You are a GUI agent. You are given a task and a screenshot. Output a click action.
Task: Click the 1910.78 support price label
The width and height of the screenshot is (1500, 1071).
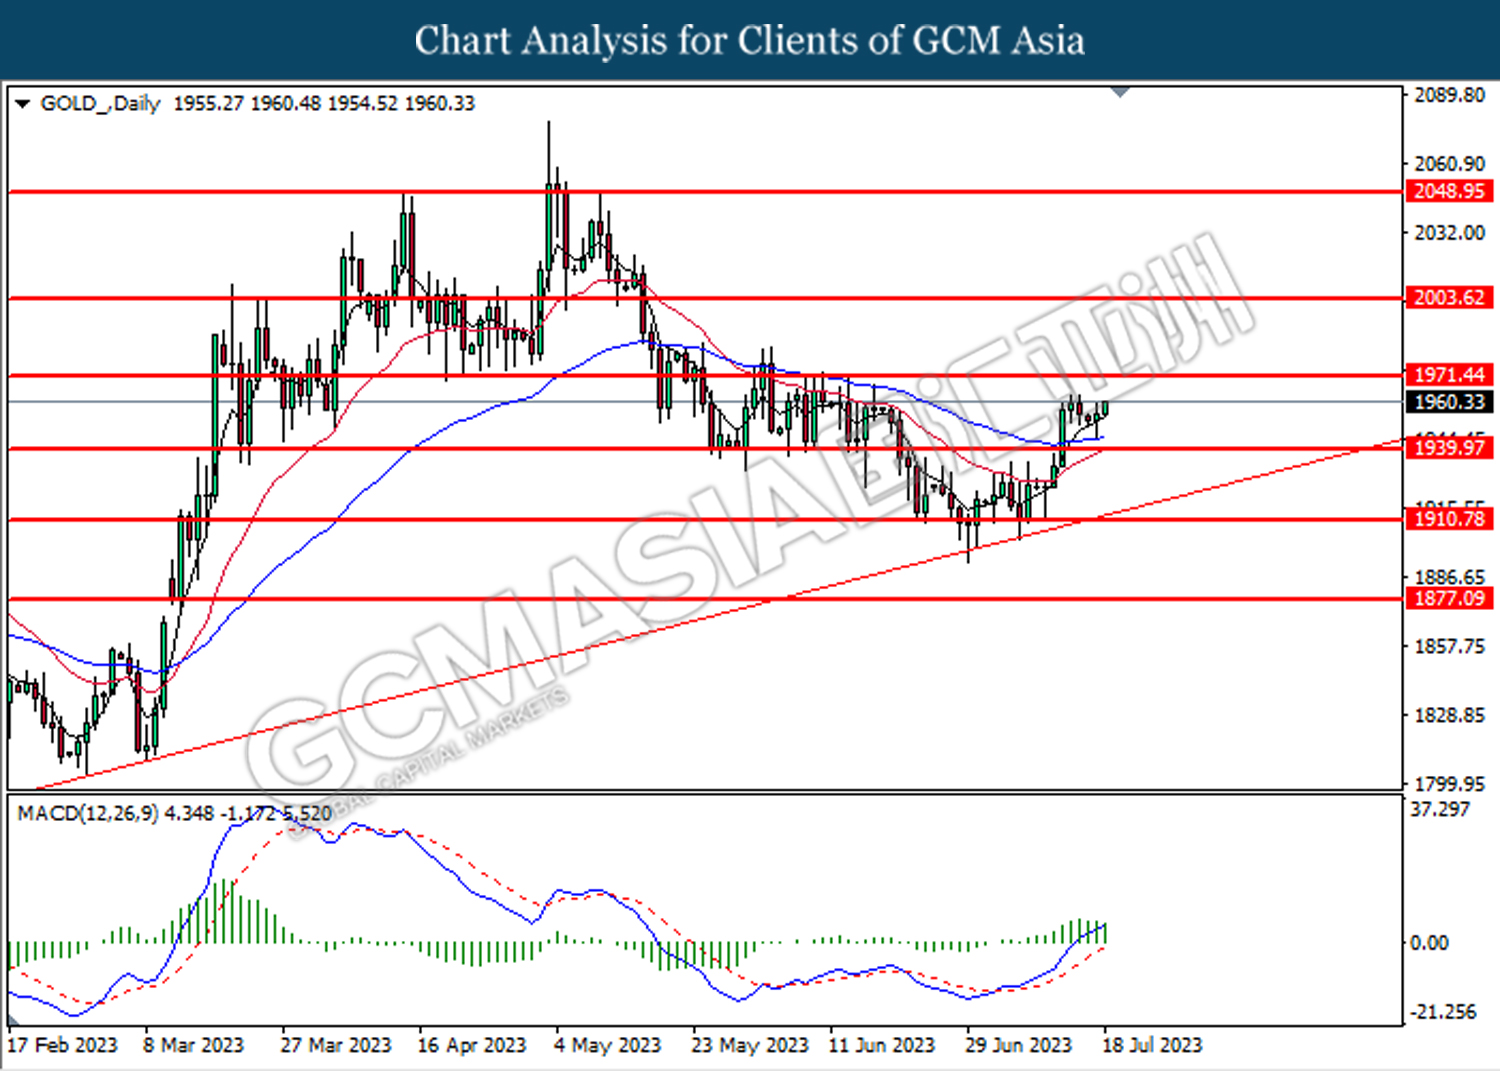click(x=1450, y=519)
